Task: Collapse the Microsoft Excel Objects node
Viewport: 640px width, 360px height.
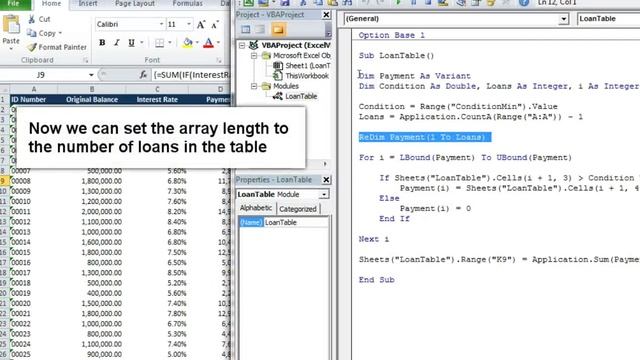Action: coord(254,56)
